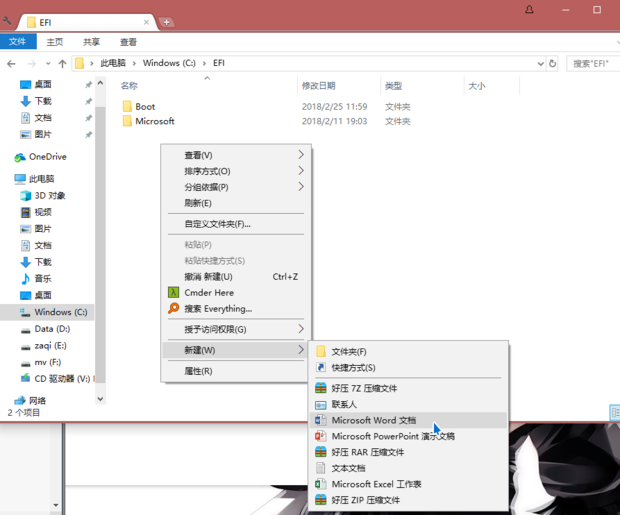Expand the 查看(V) submenu

(x=236, y=155)
